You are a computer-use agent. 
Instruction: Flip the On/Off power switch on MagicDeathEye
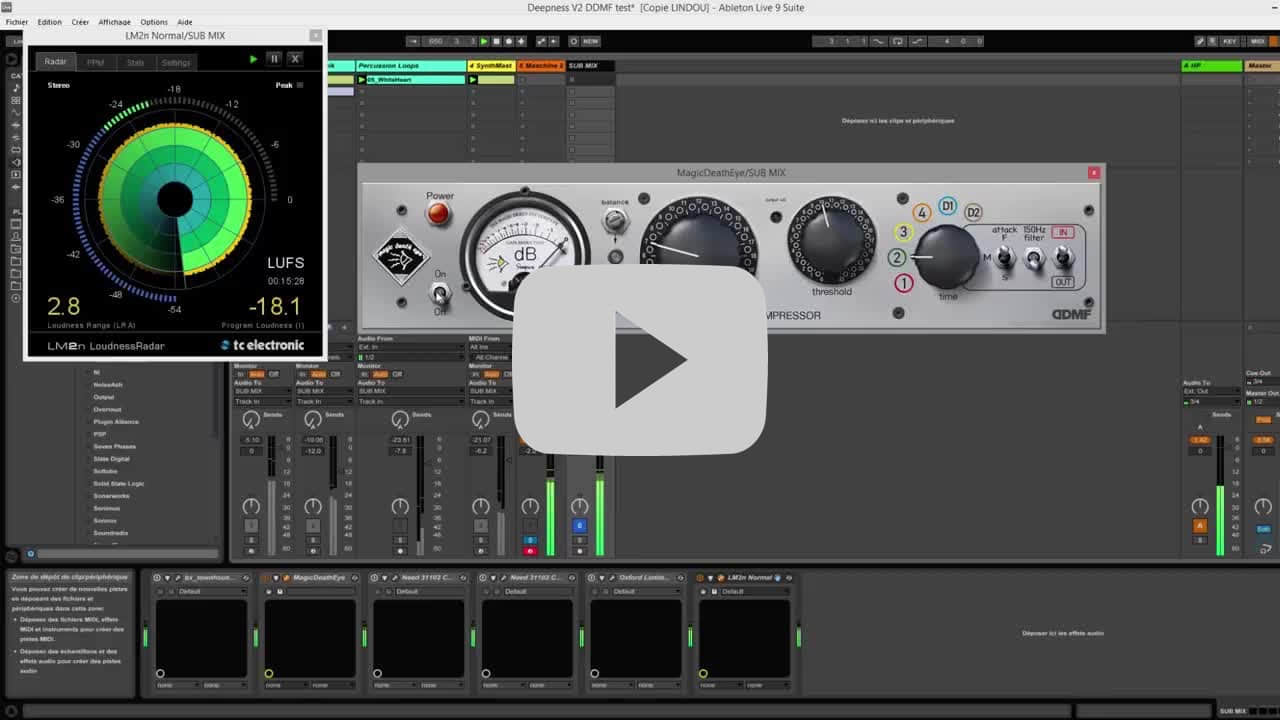[x=440, y=293]
